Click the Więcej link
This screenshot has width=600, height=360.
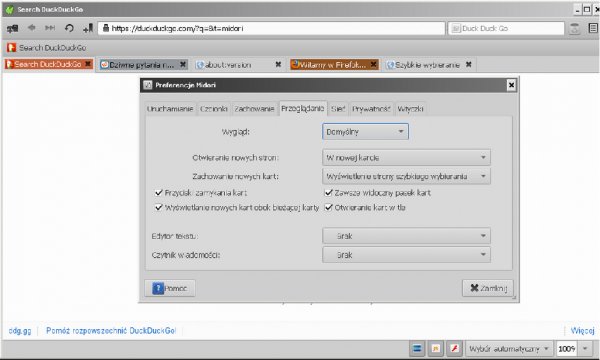point(582,331)
